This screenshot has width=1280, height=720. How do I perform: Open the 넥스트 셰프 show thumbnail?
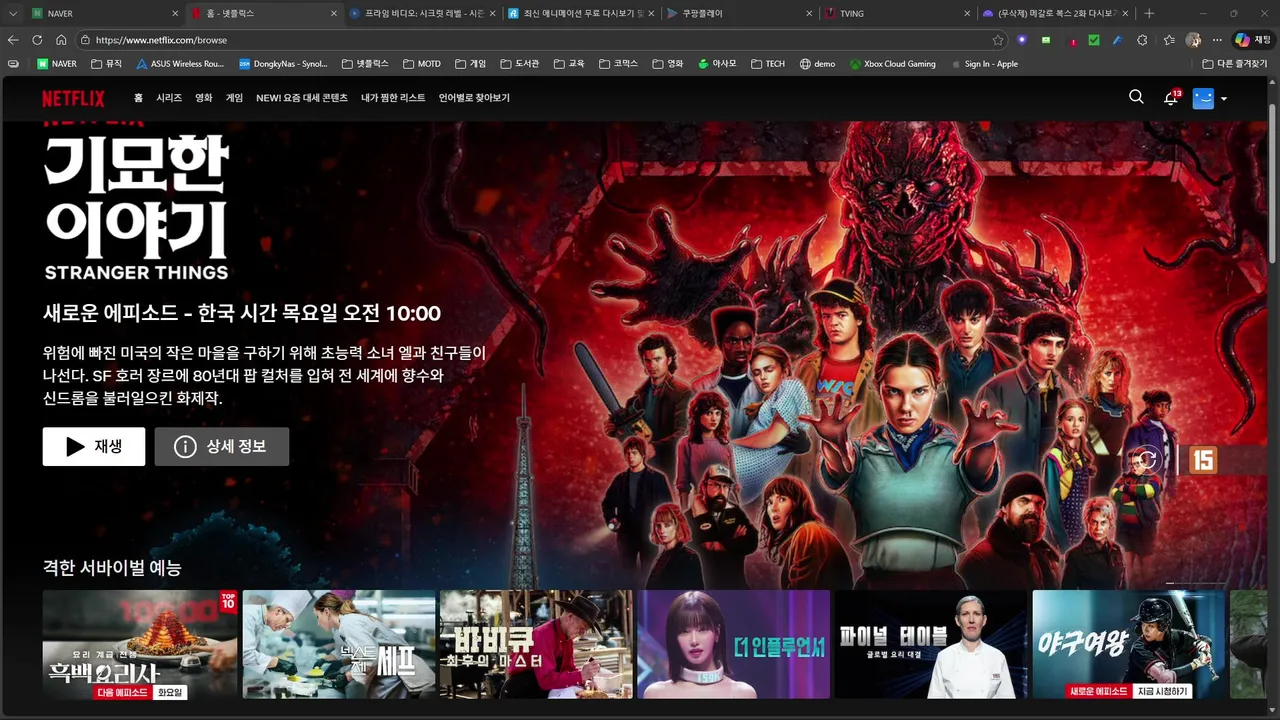(338, 644)
